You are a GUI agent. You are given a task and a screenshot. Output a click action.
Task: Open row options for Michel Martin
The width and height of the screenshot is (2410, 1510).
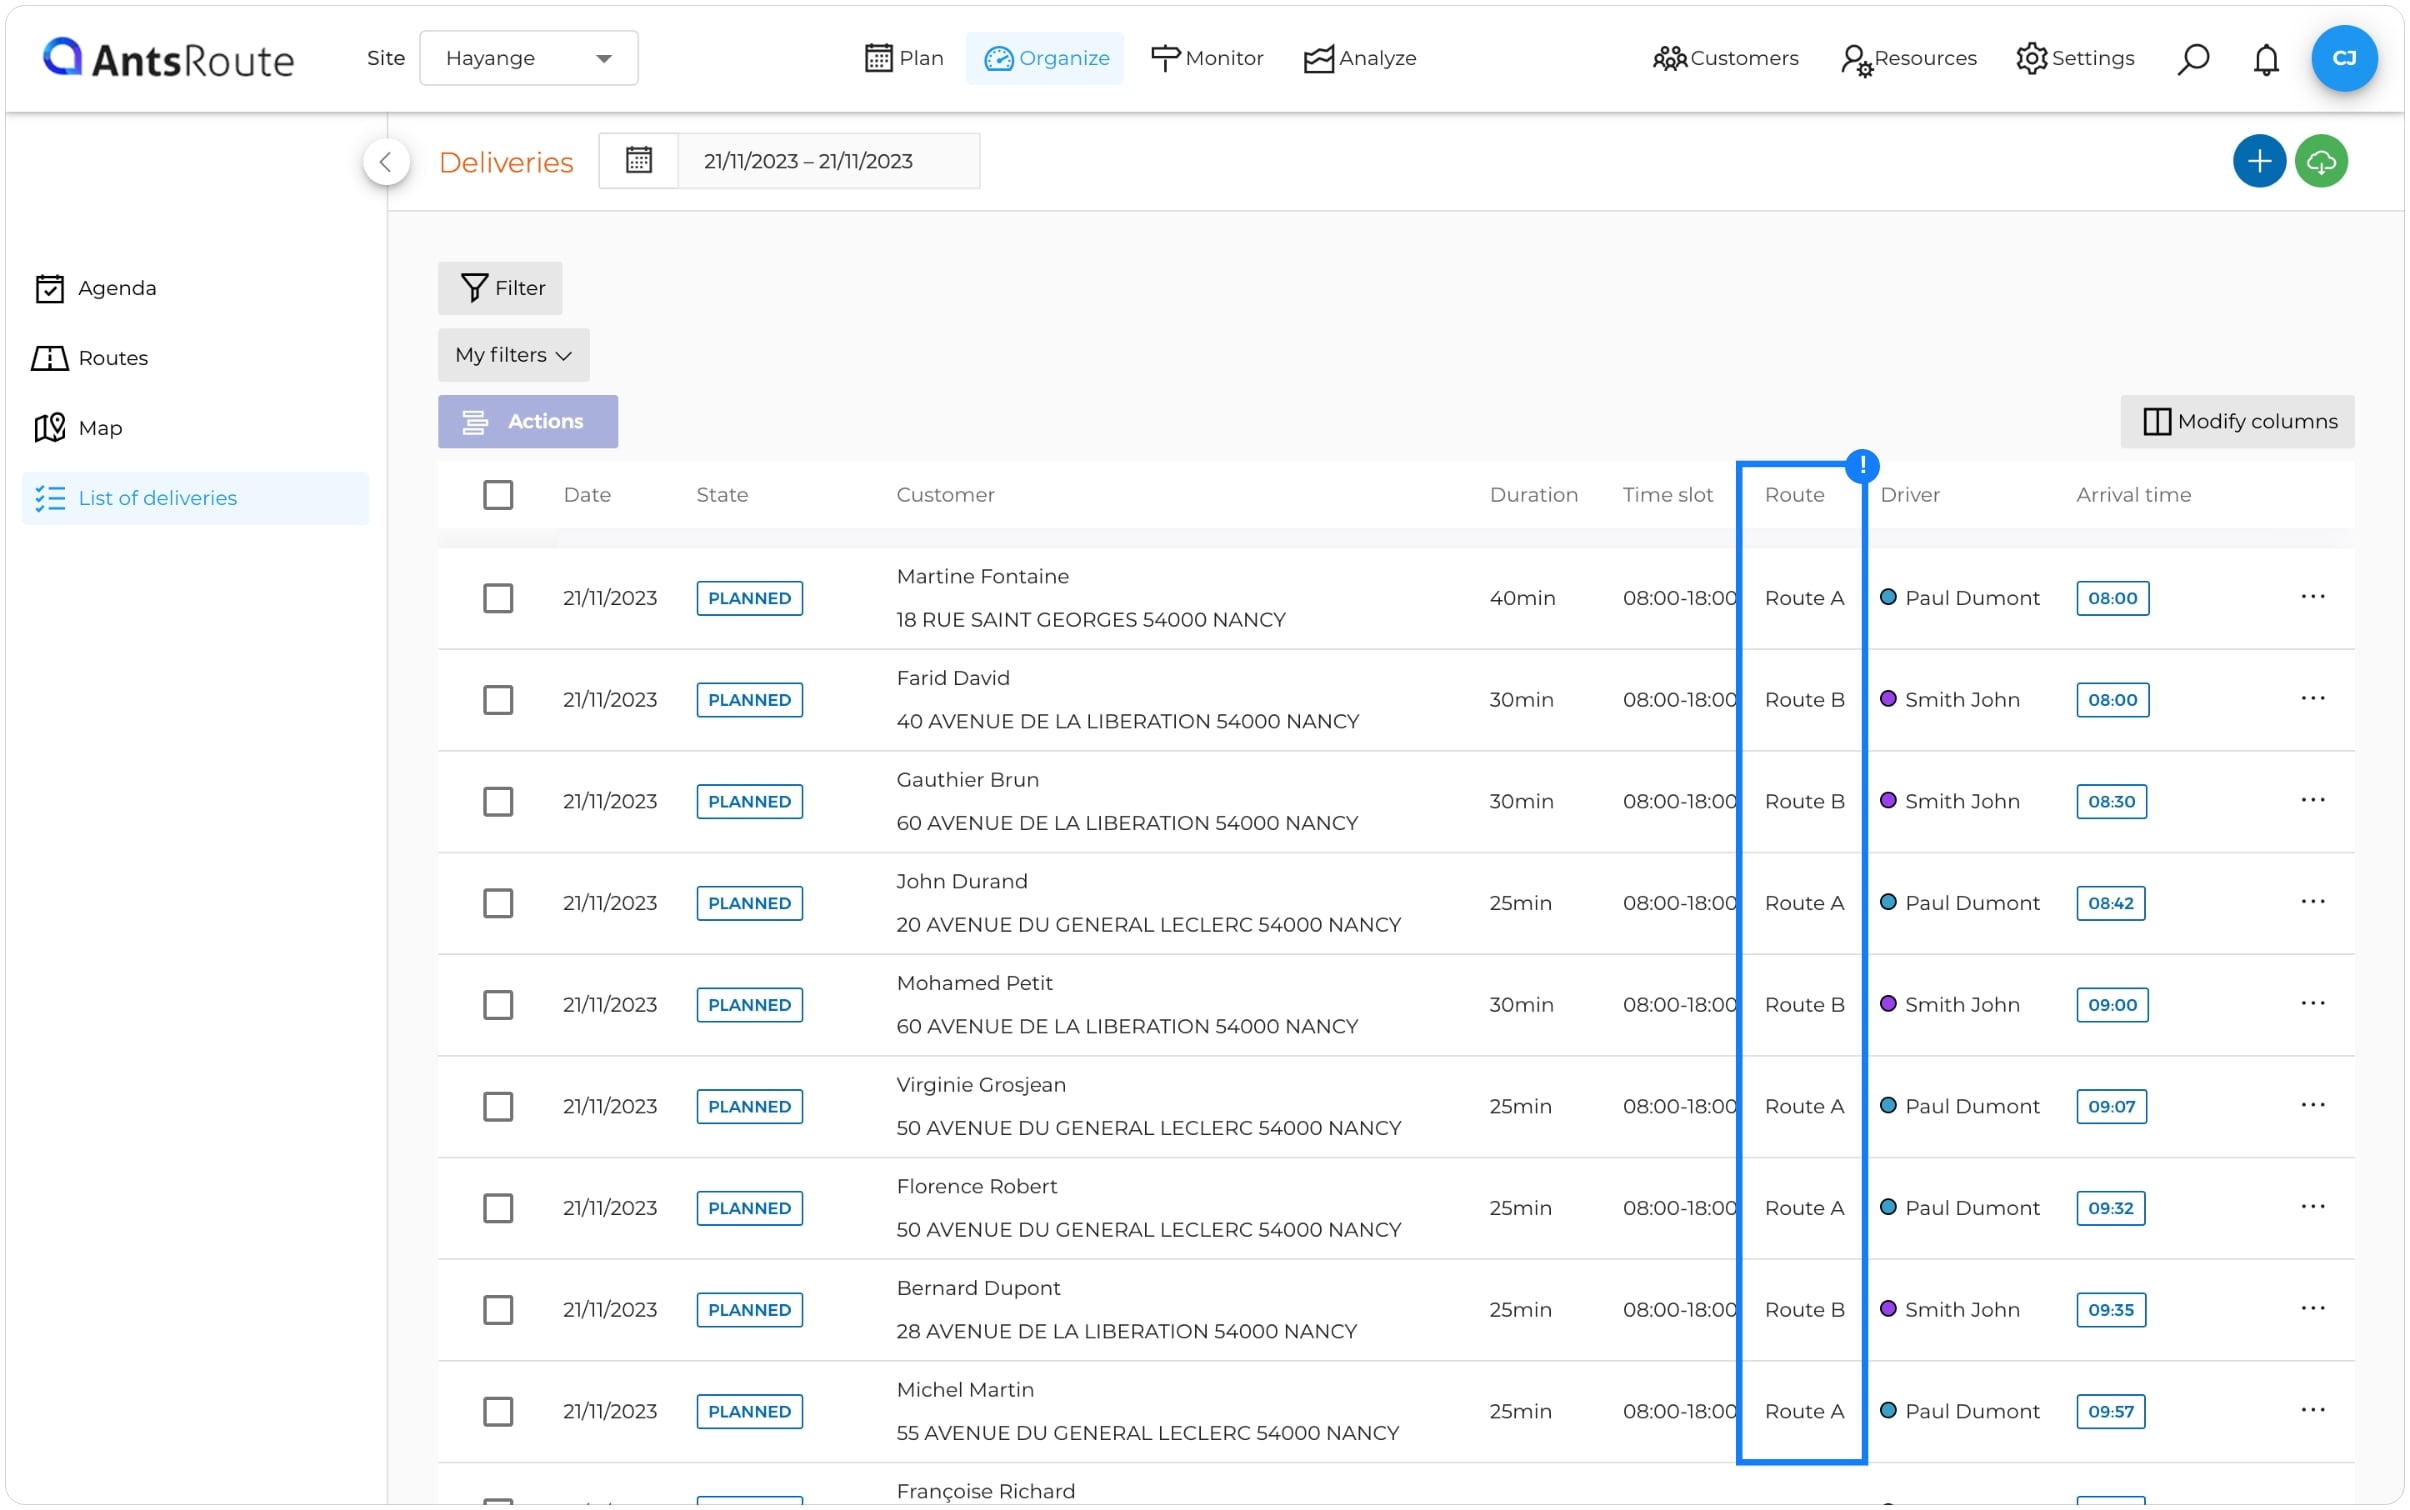[2311, 1410]
